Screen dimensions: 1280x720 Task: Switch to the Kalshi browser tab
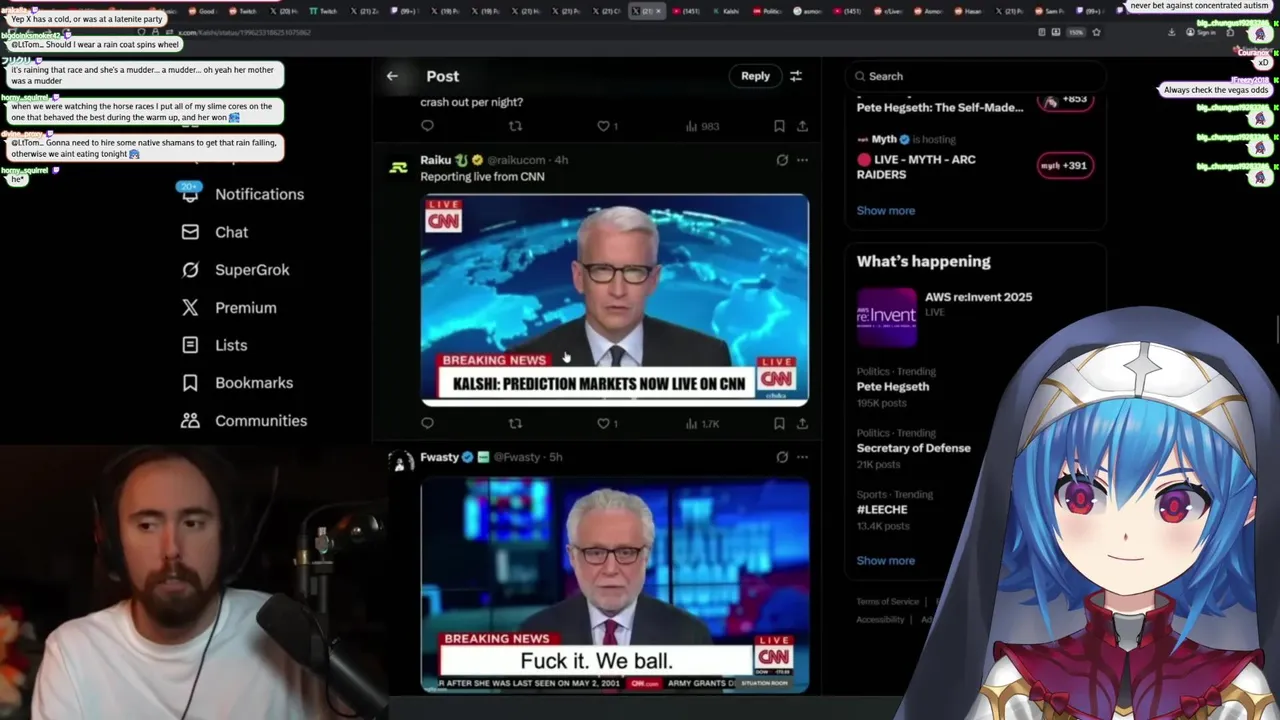pos(730,10)
